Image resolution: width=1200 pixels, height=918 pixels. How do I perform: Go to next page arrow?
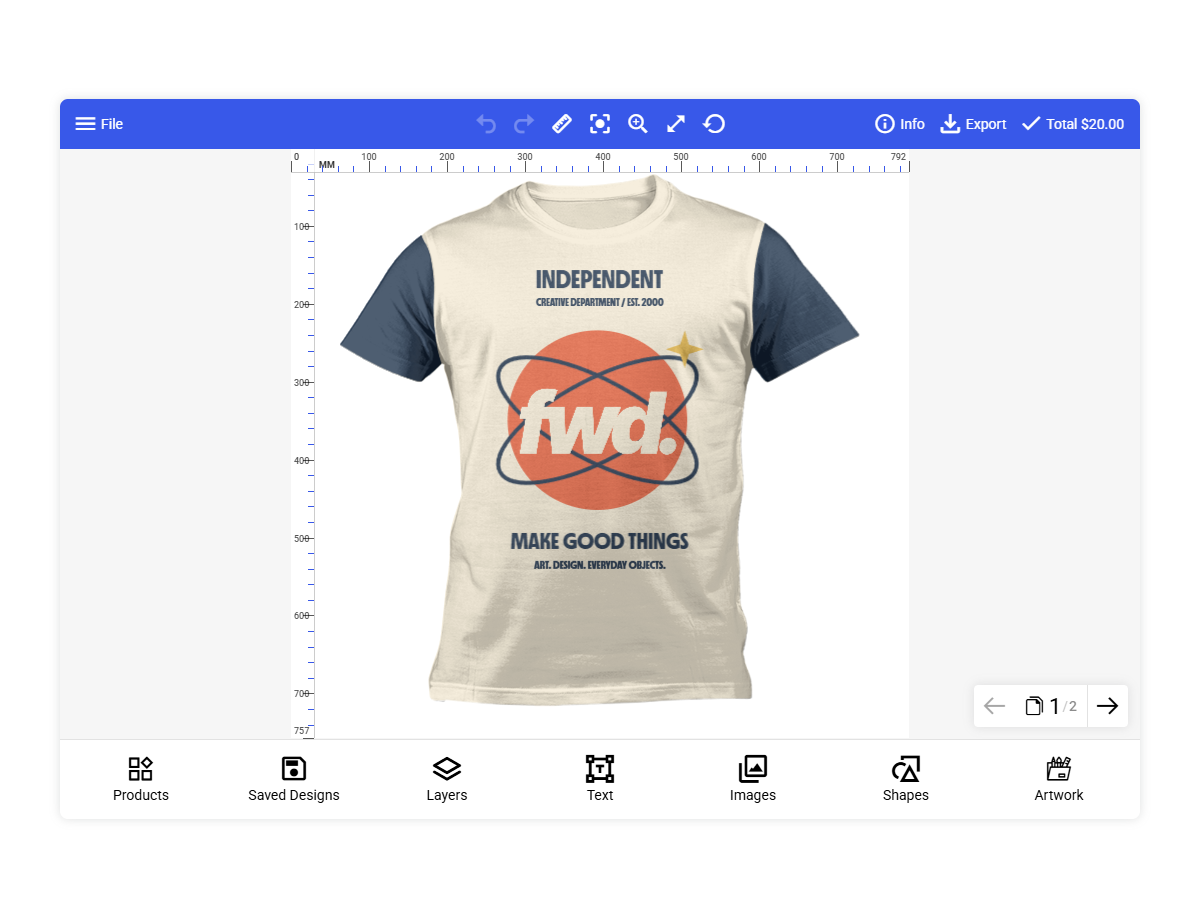tap(1107, 706)
